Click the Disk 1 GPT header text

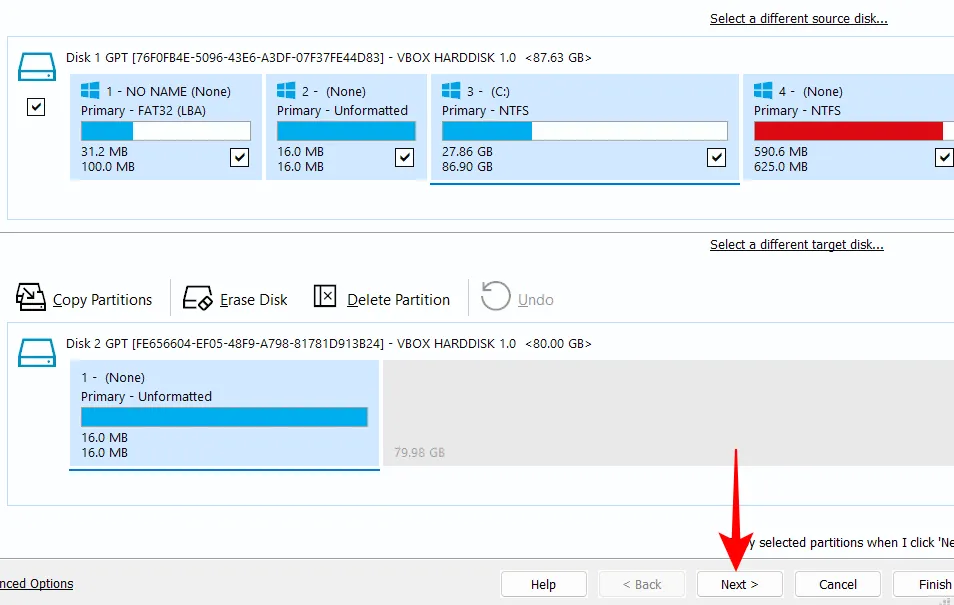point(329,58)
